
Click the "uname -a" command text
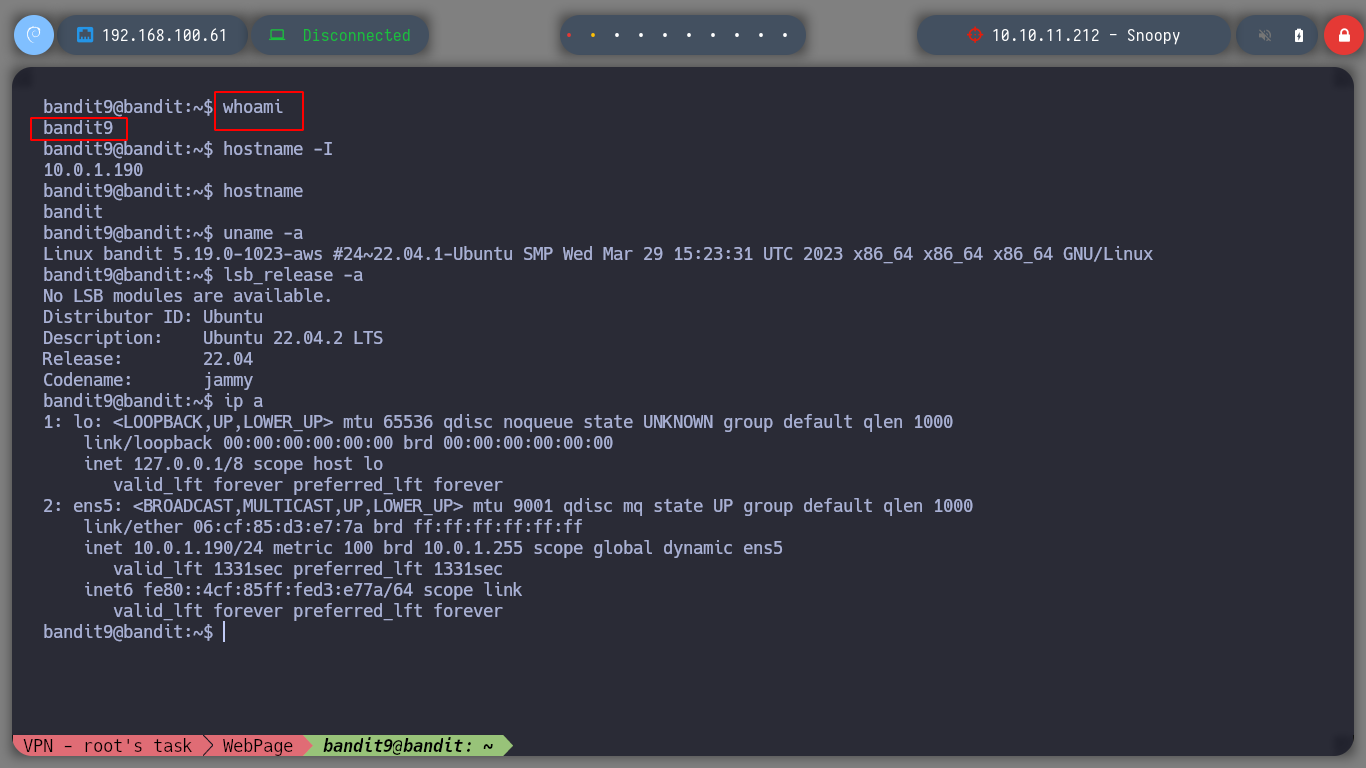263,233
